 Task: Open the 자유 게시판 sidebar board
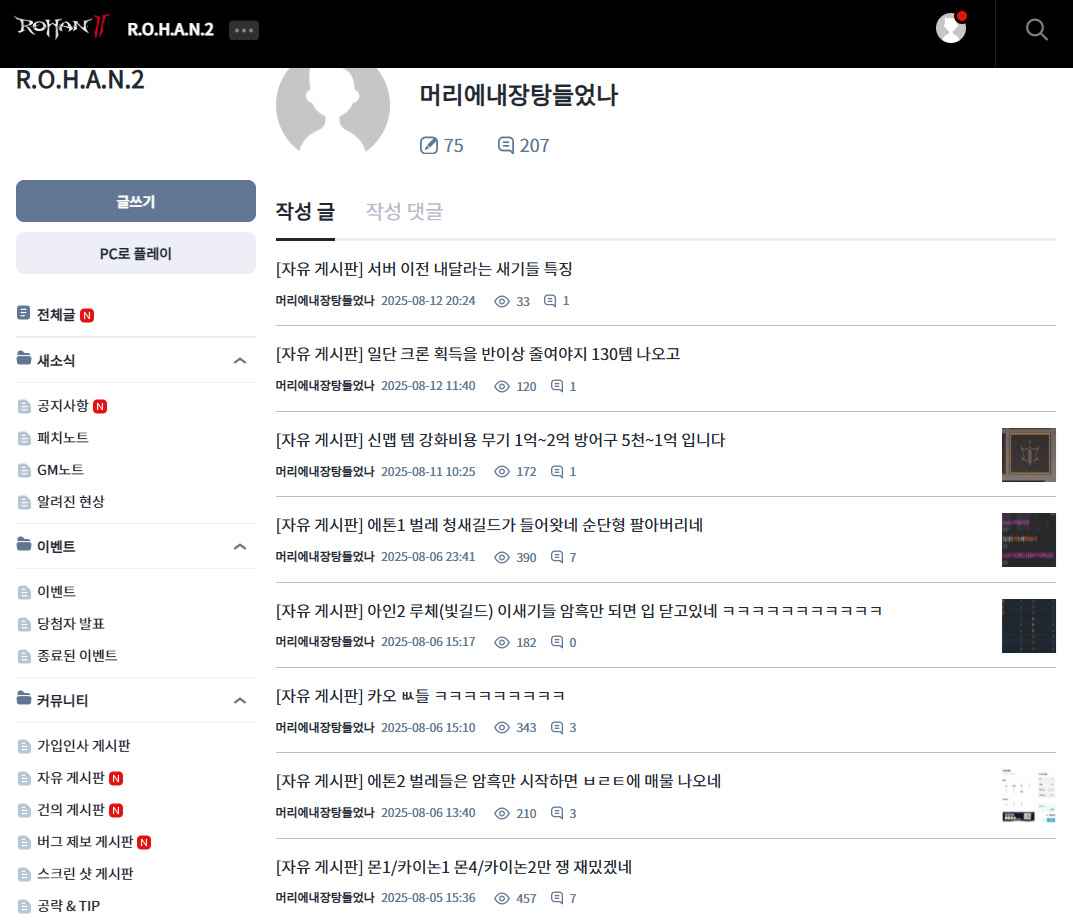point(70,778)
